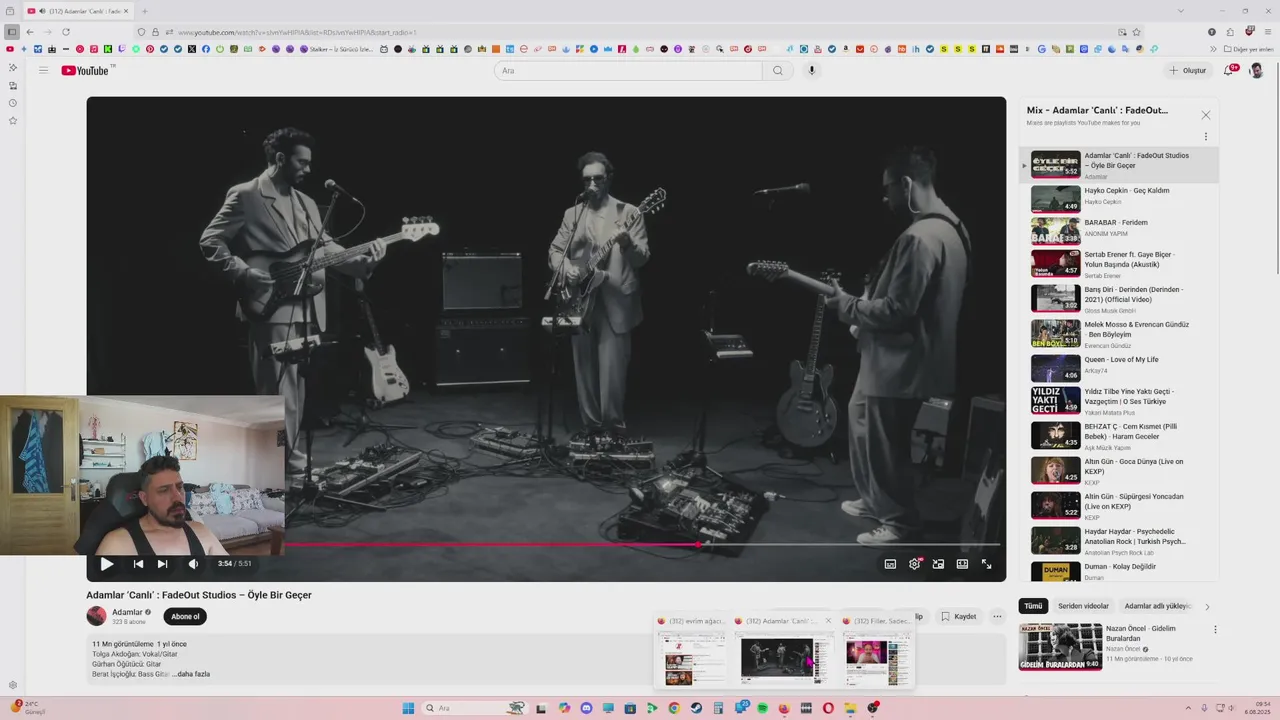Image resolution: width=1280 pixels, height=720 pixels.
Task: Bookmark this page star icon
Action: [1136, 32]
